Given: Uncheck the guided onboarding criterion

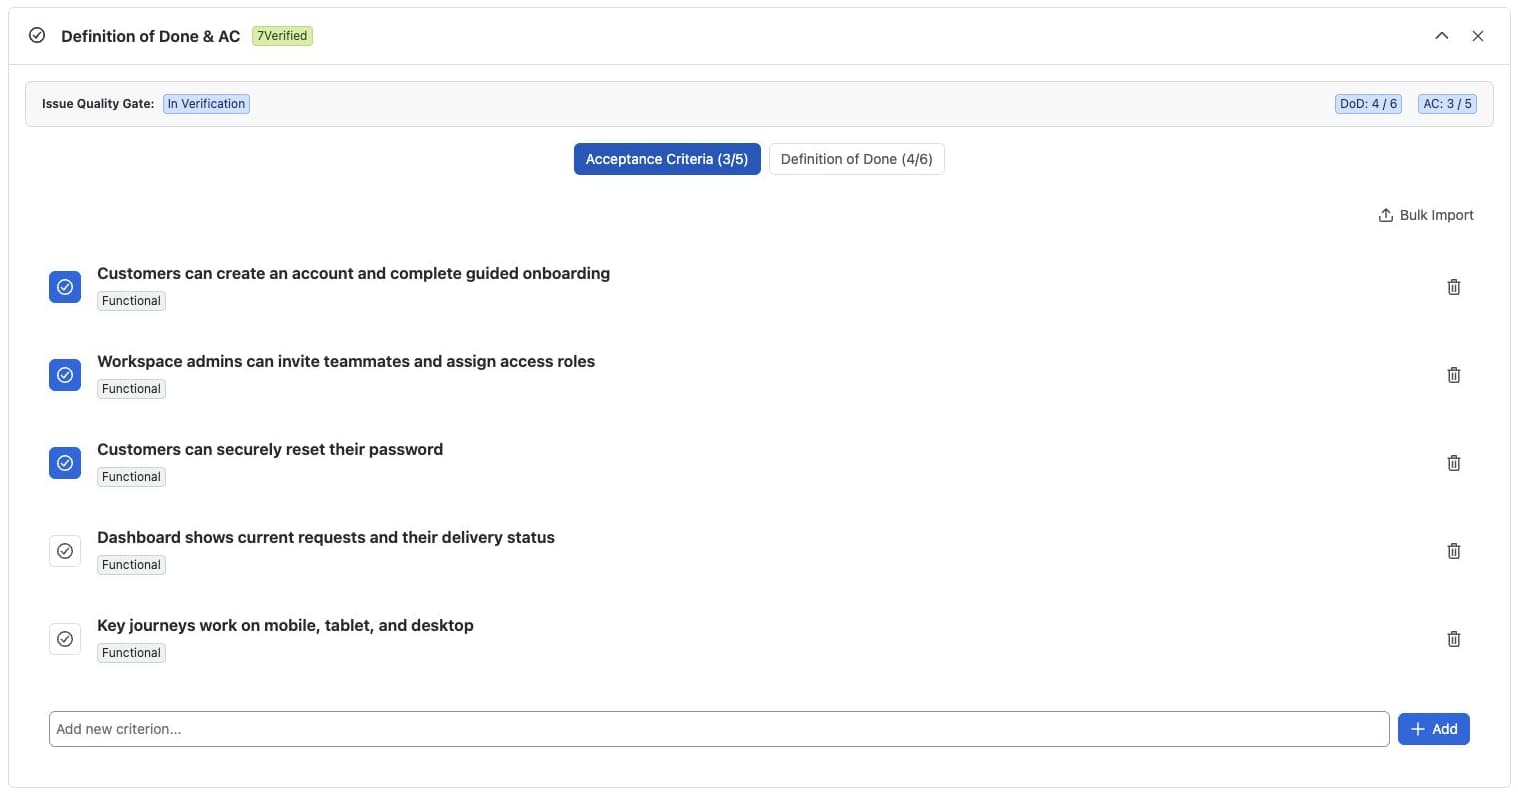Looking at the screenshot, I should click(x=65, y=287).
